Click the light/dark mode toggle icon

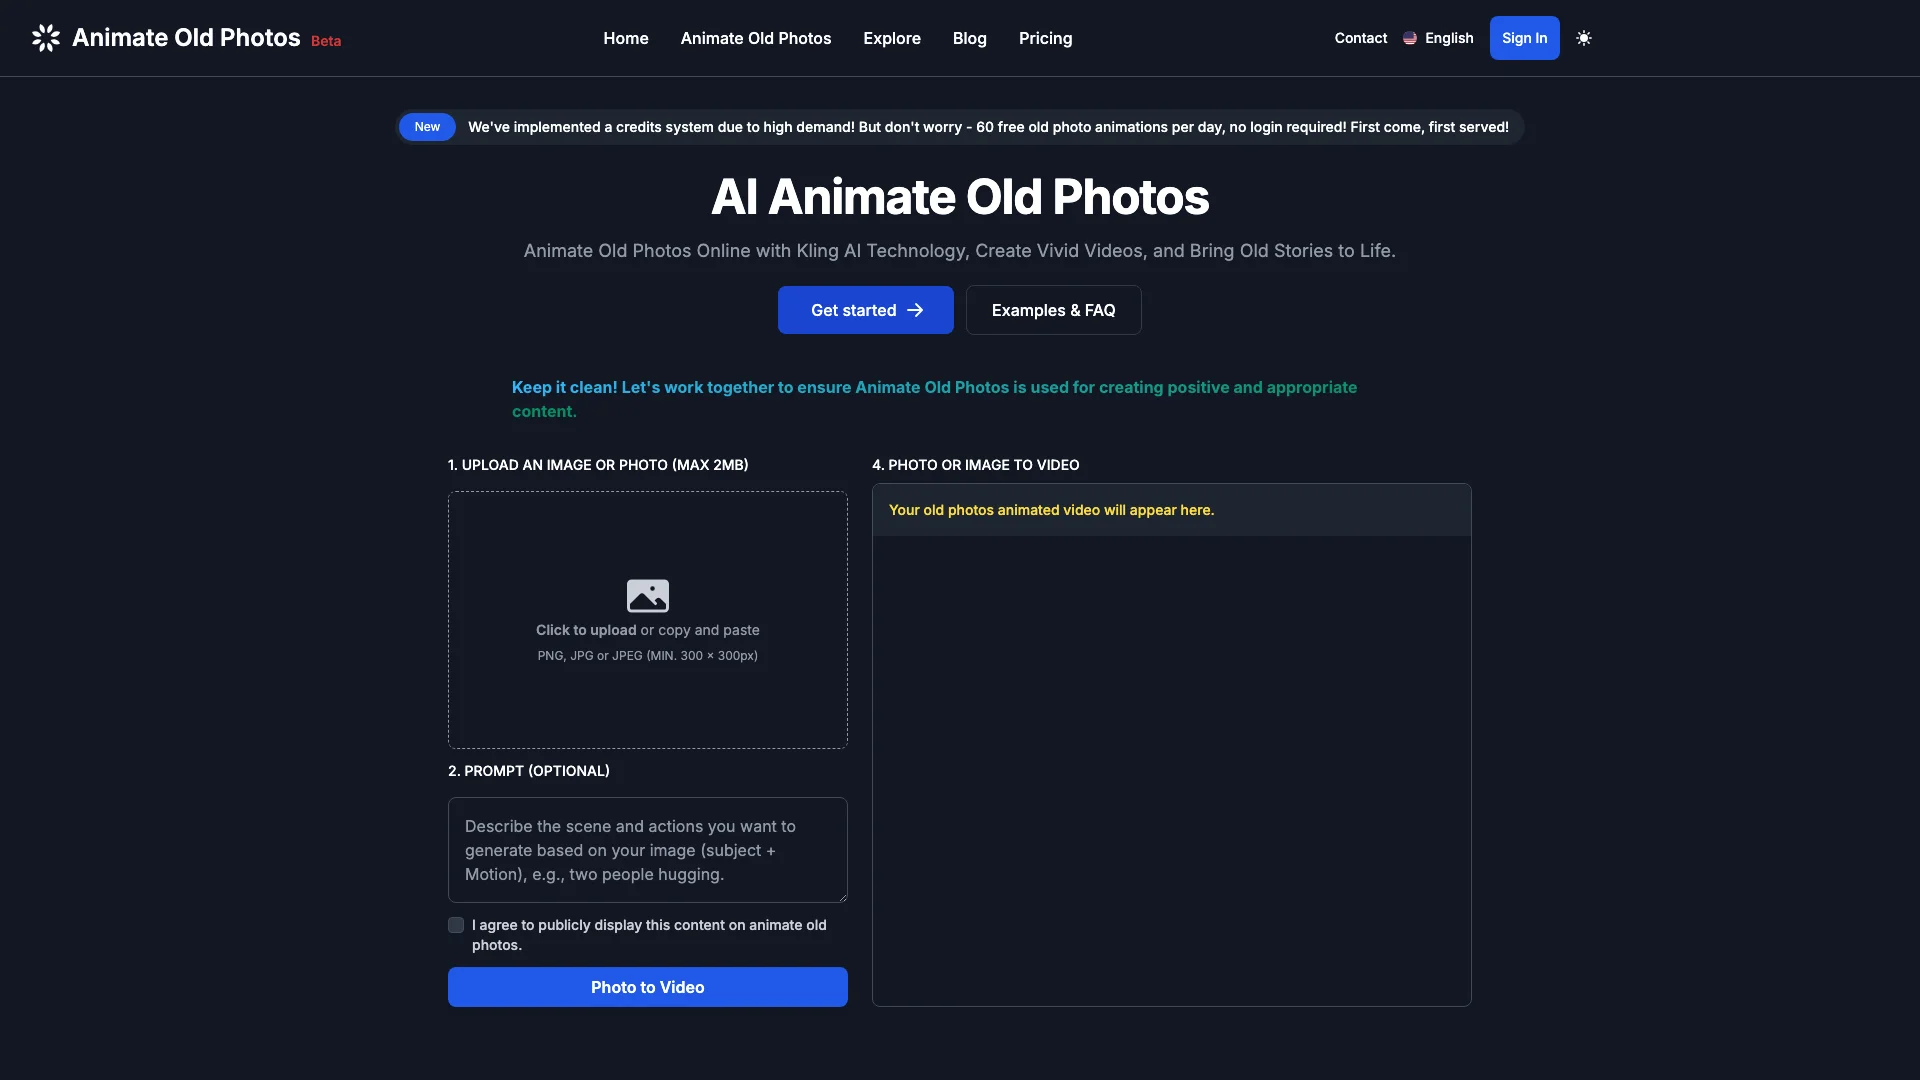click(x=1584, y=38)
